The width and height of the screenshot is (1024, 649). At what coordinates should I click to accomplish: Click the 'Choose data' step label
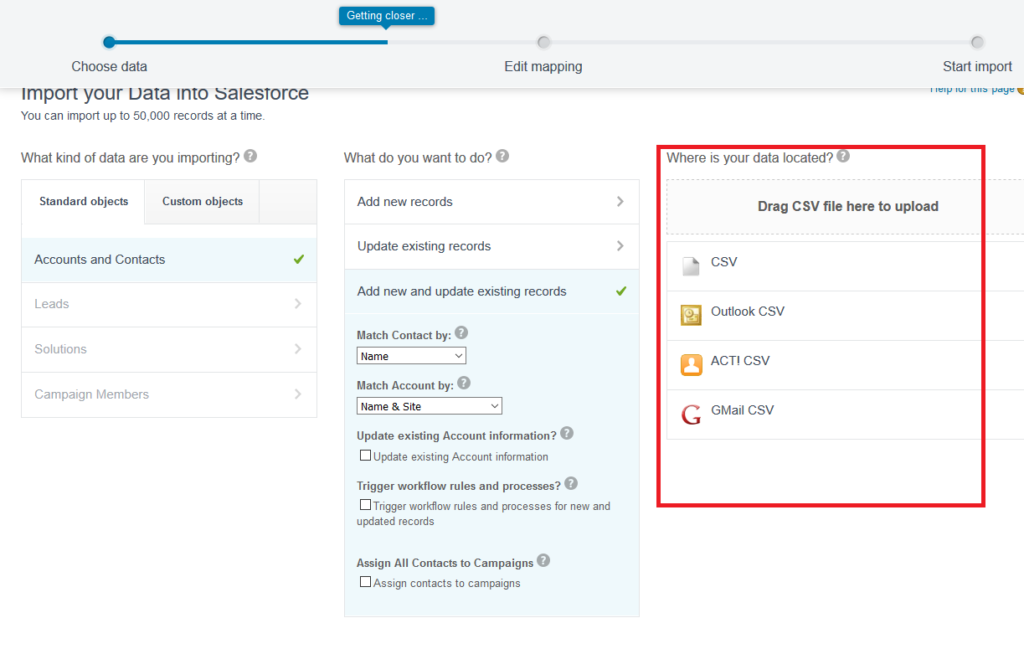pyautogui.click(x=109, y=67)
